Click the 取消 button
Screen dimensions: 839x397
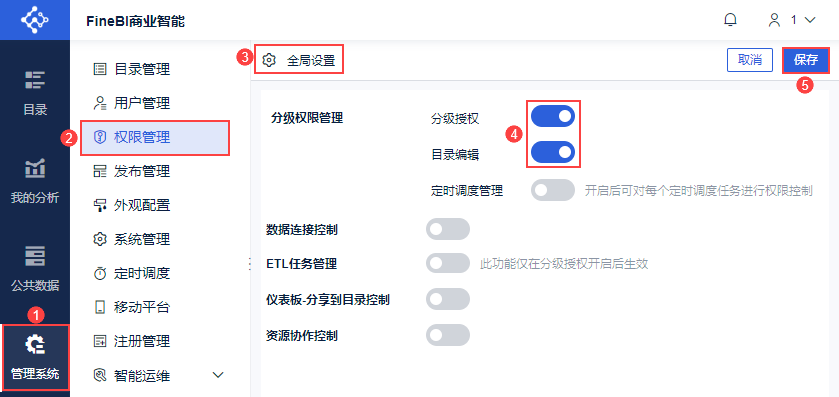click(x=750, y=60)
